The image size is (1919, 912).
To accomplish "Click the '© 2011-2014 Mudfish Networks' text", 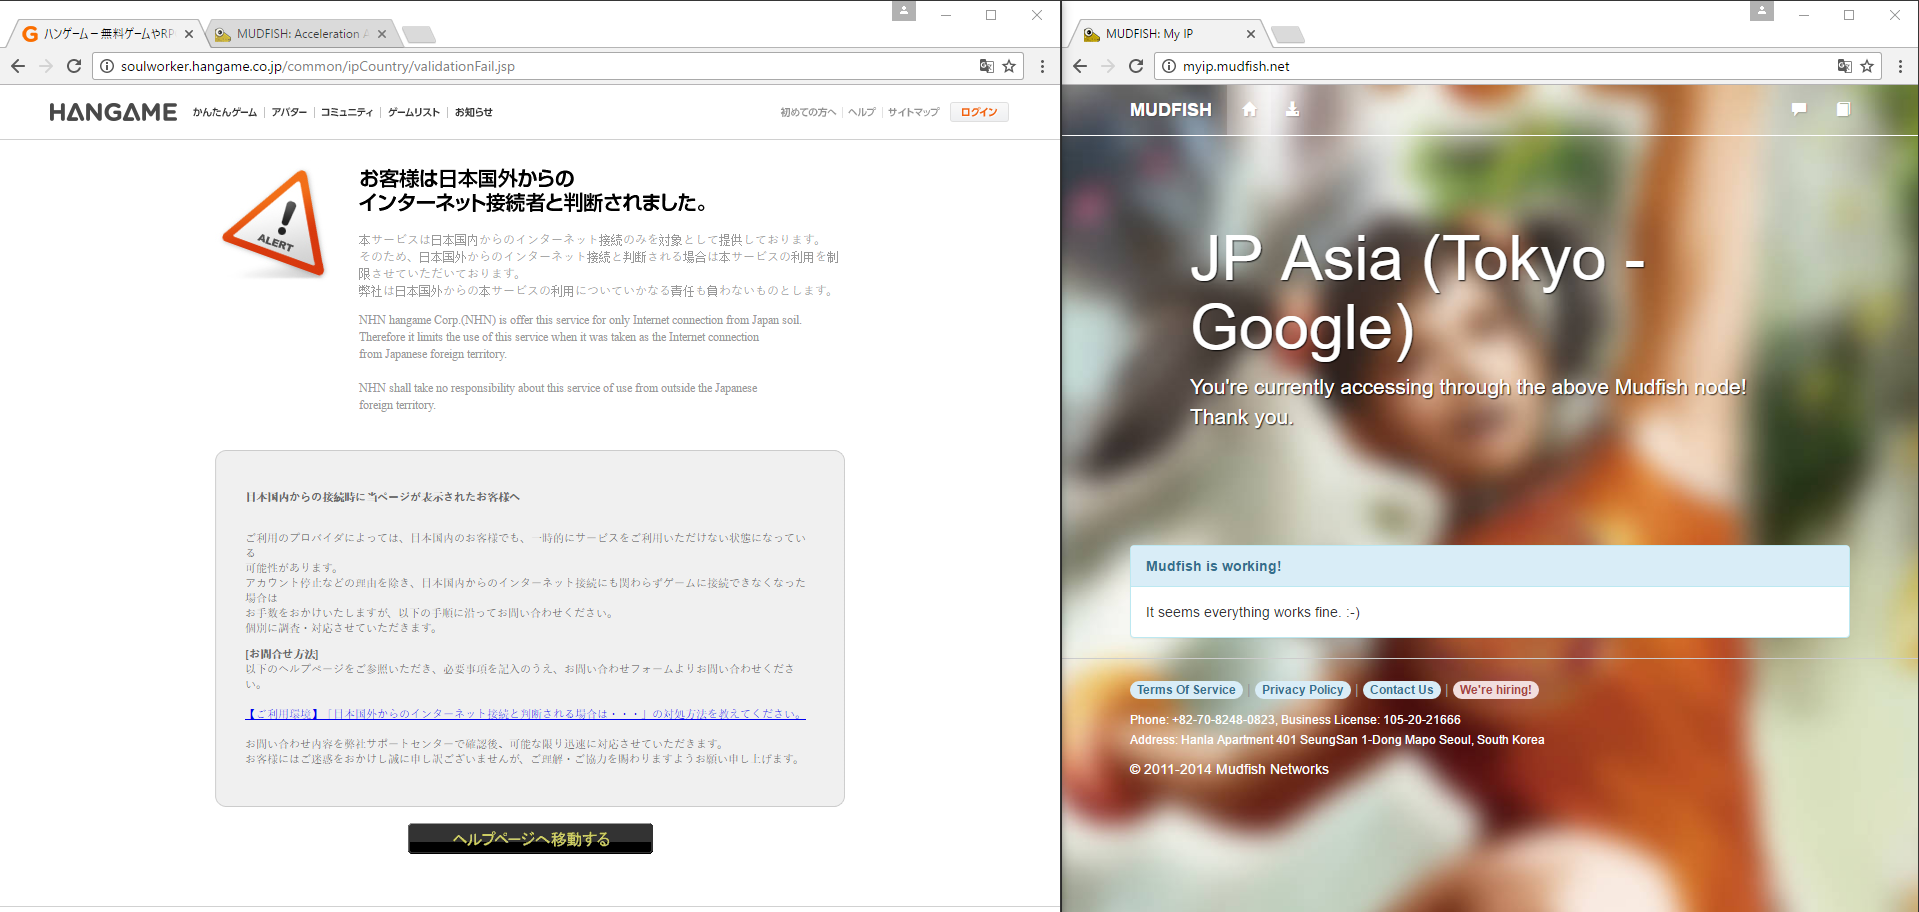I will pos(1229,769).
